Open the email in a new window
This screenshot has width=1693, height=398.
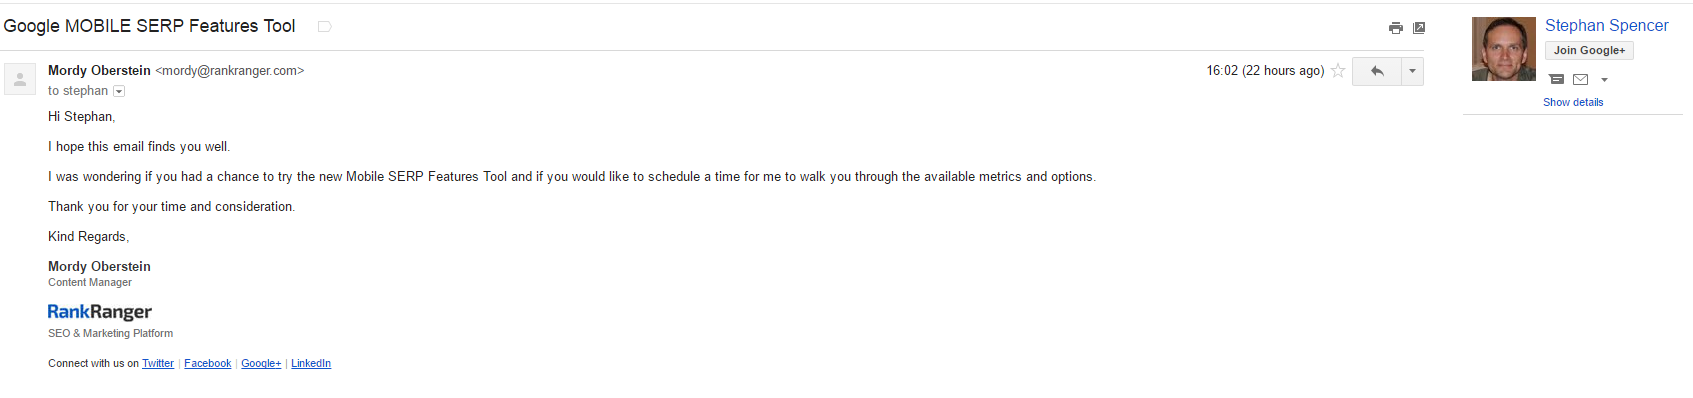click(1419, 28)
